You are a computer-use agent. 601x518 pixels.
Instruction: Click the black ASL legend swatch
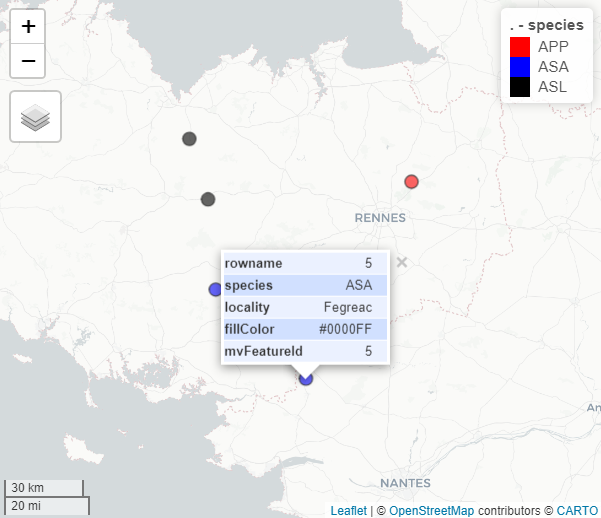point(520,87)
